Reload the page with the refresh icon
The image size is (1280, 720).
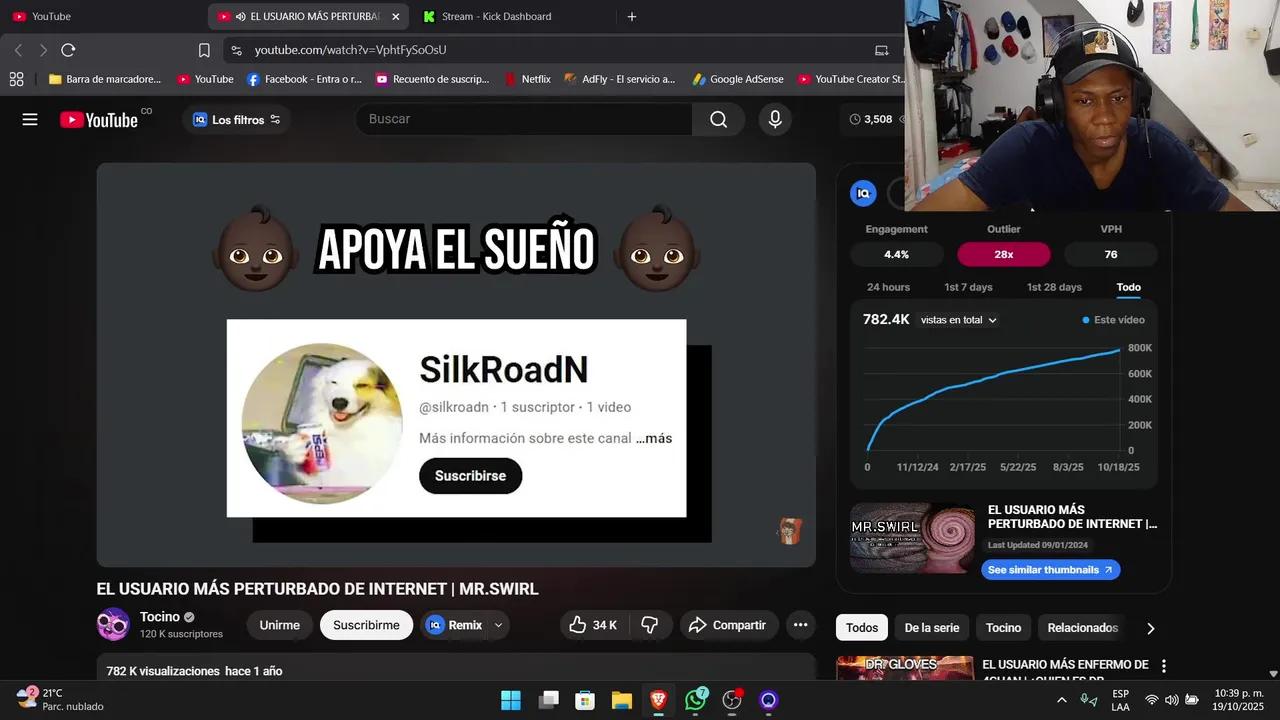coord(68,50)
